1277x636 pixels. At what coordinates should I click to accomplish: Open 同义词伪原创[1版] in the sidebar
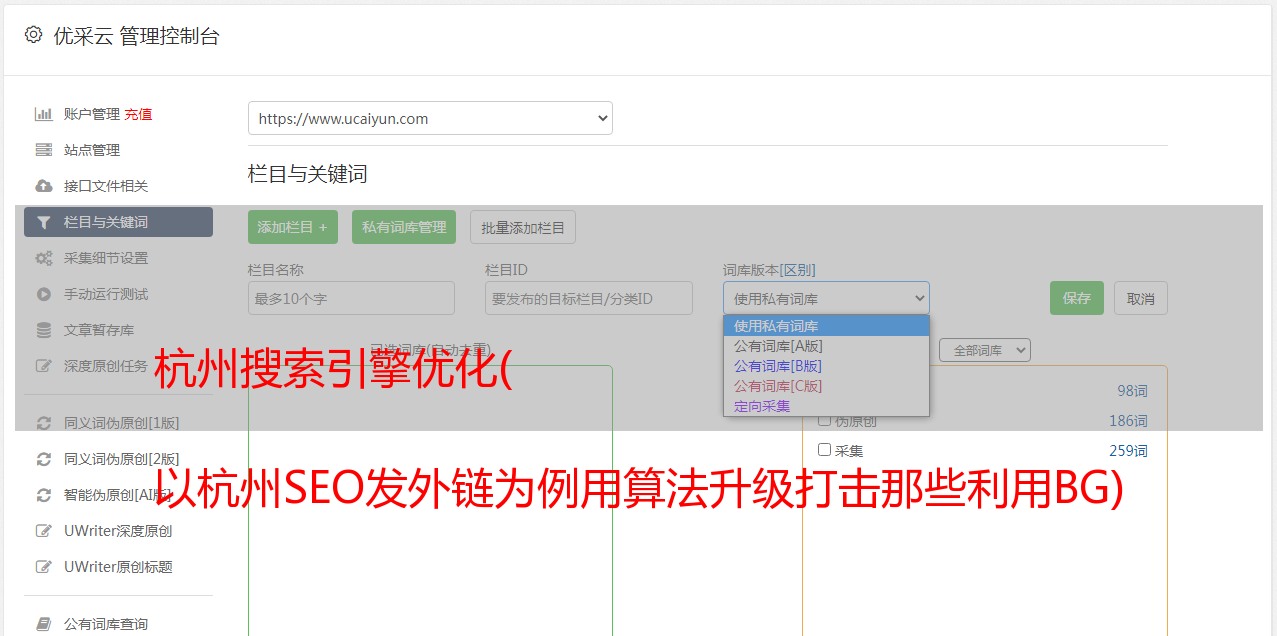[122, 423]
